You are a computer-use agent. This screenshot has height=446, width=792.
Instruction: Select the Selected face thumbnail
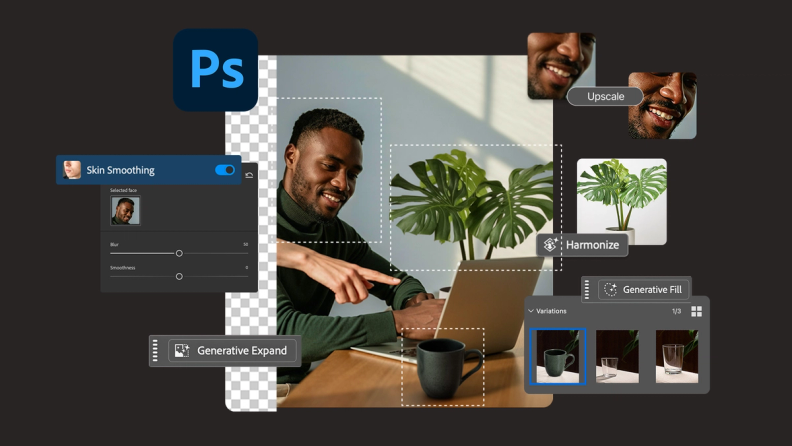click(125, 211)
